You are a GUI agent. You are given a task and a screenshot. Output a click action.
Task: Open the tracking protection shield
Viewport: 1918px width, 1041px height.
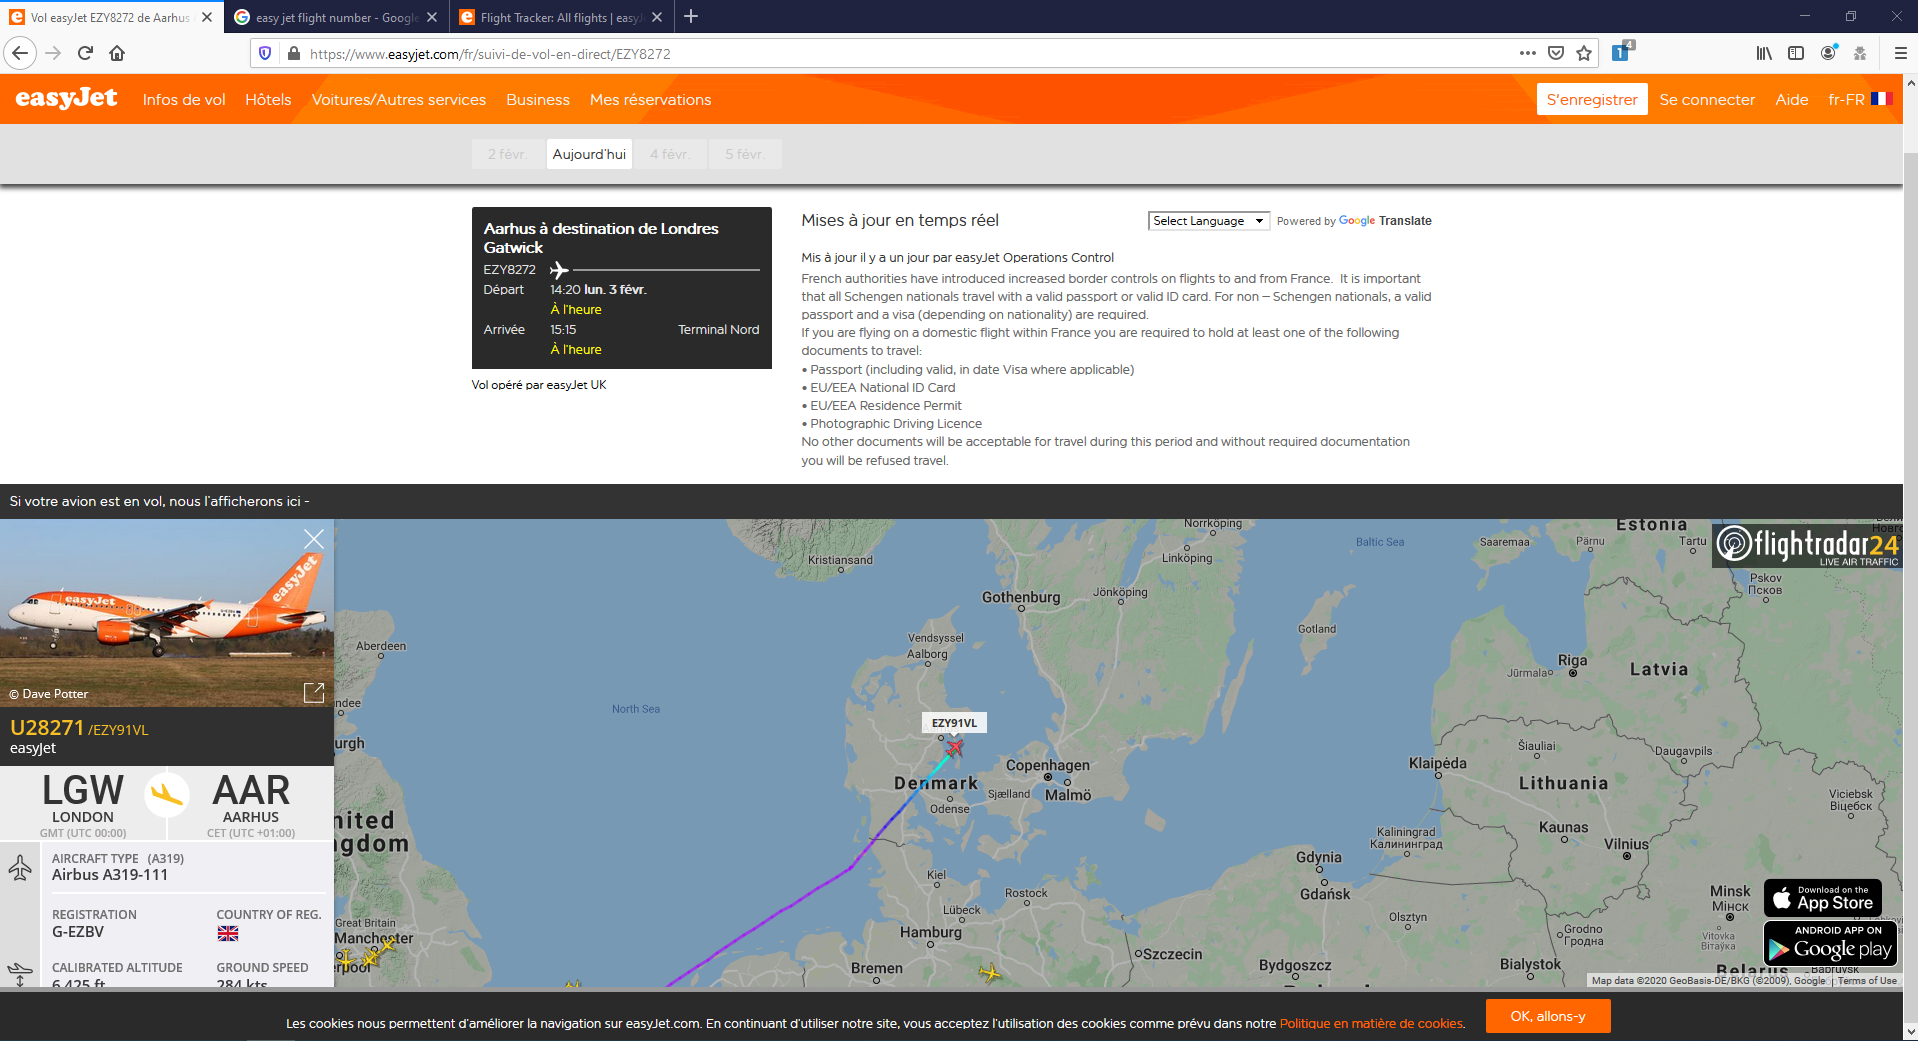263,53
